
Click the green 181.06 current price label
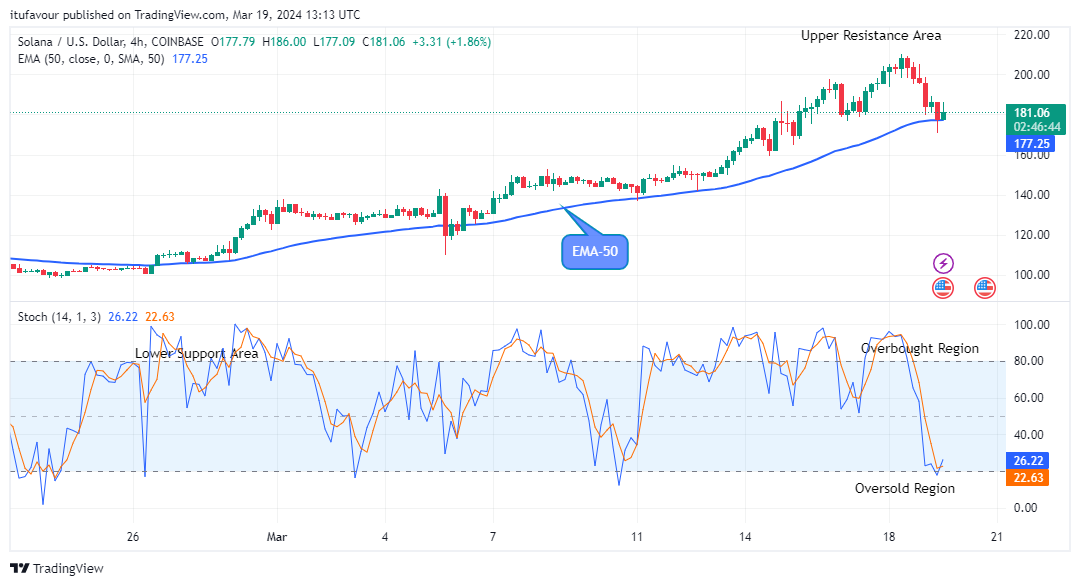[1035, 119]
